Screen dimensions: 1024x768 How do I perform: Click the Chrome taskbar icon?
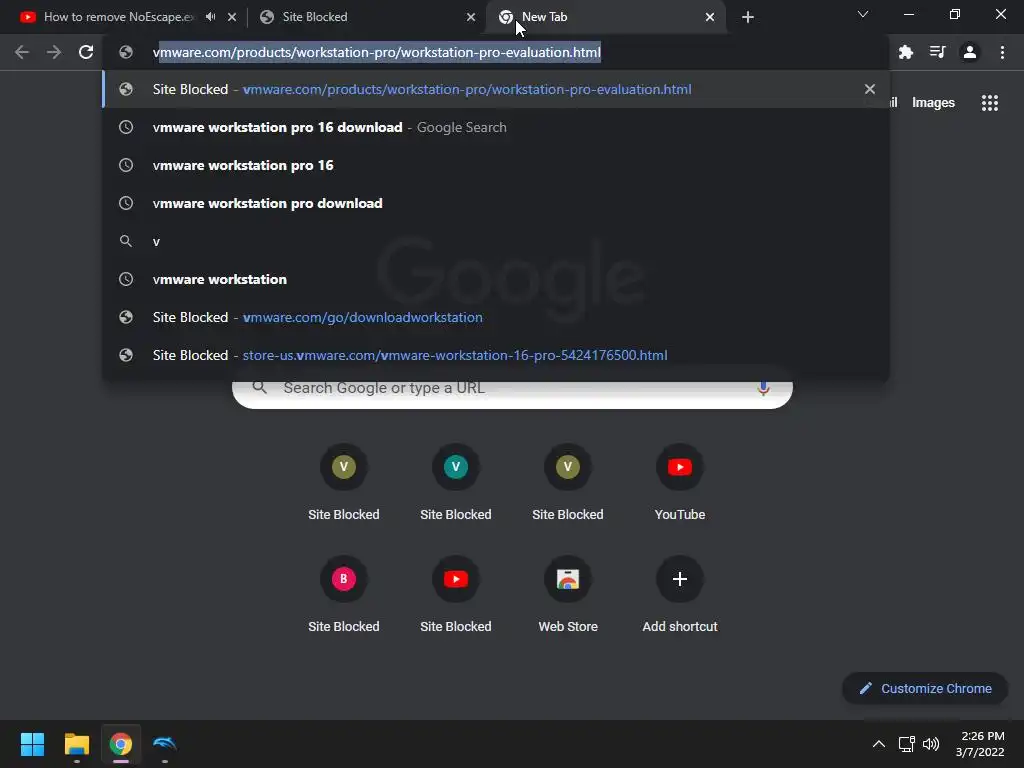pyautogui.click(x=120, y=744)
